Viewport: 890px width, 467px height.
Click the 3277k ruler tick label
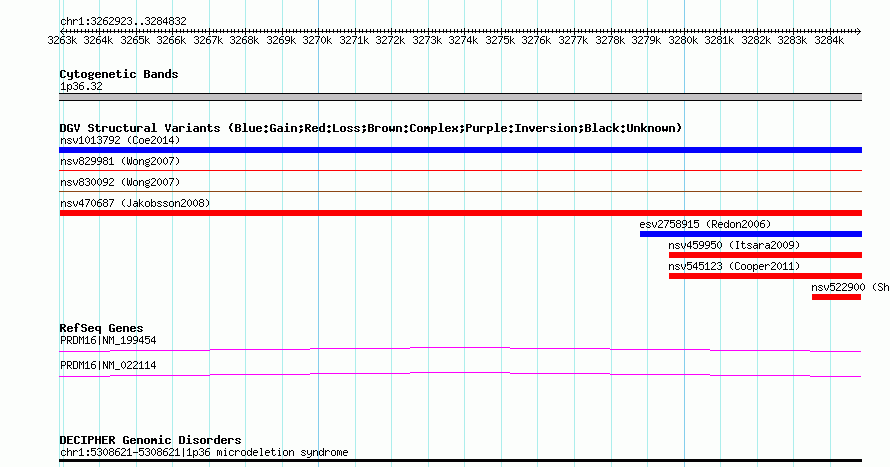[573, 40]
